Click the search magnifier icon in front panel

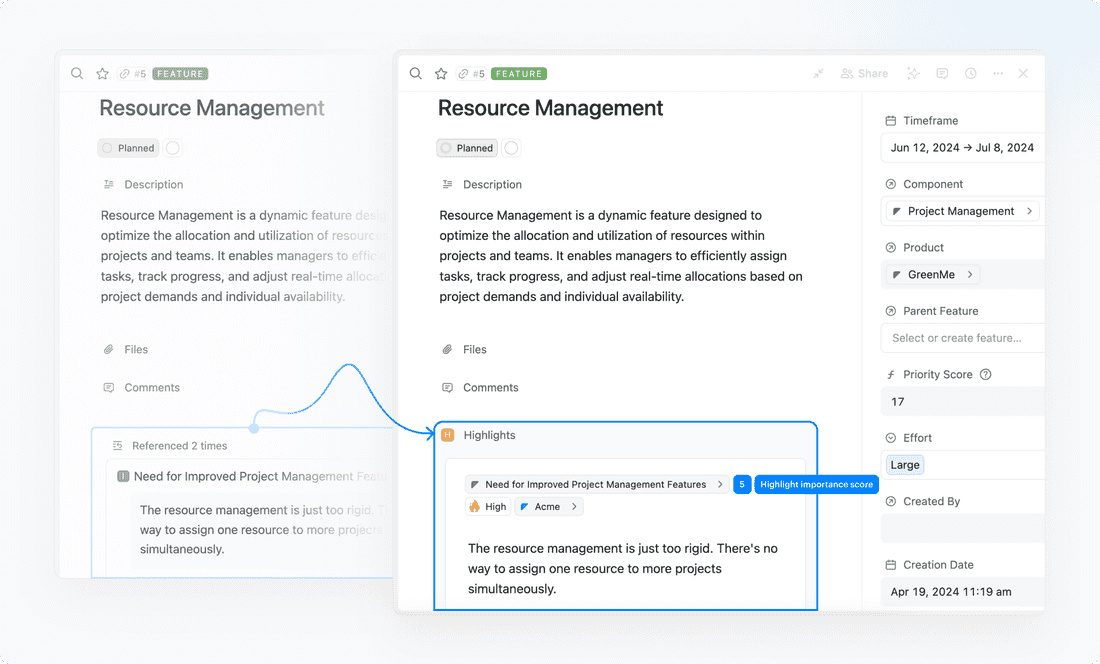click(416, 74)
